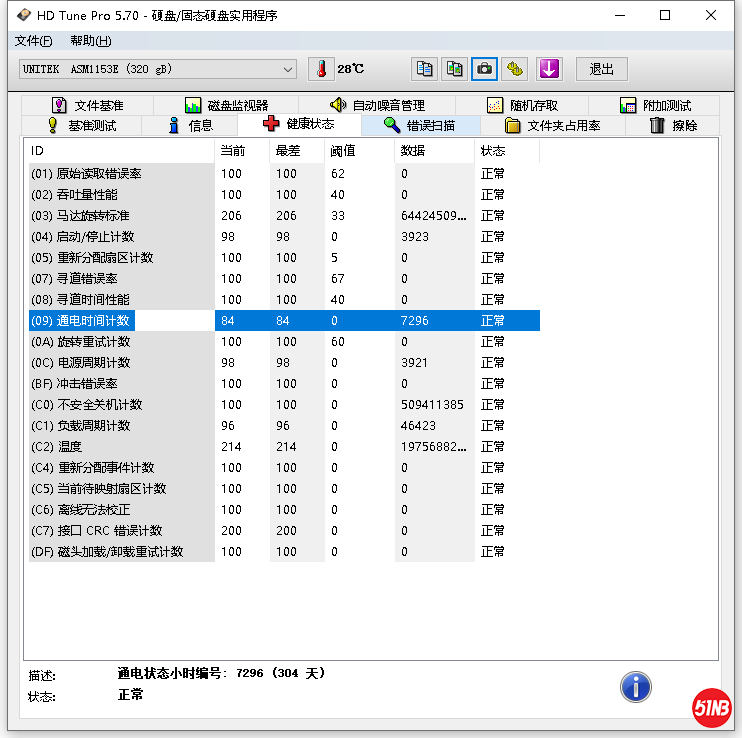742x738 pixels.
Task: Select the (C2) 温度 row
Action: (x=120, y=447)
